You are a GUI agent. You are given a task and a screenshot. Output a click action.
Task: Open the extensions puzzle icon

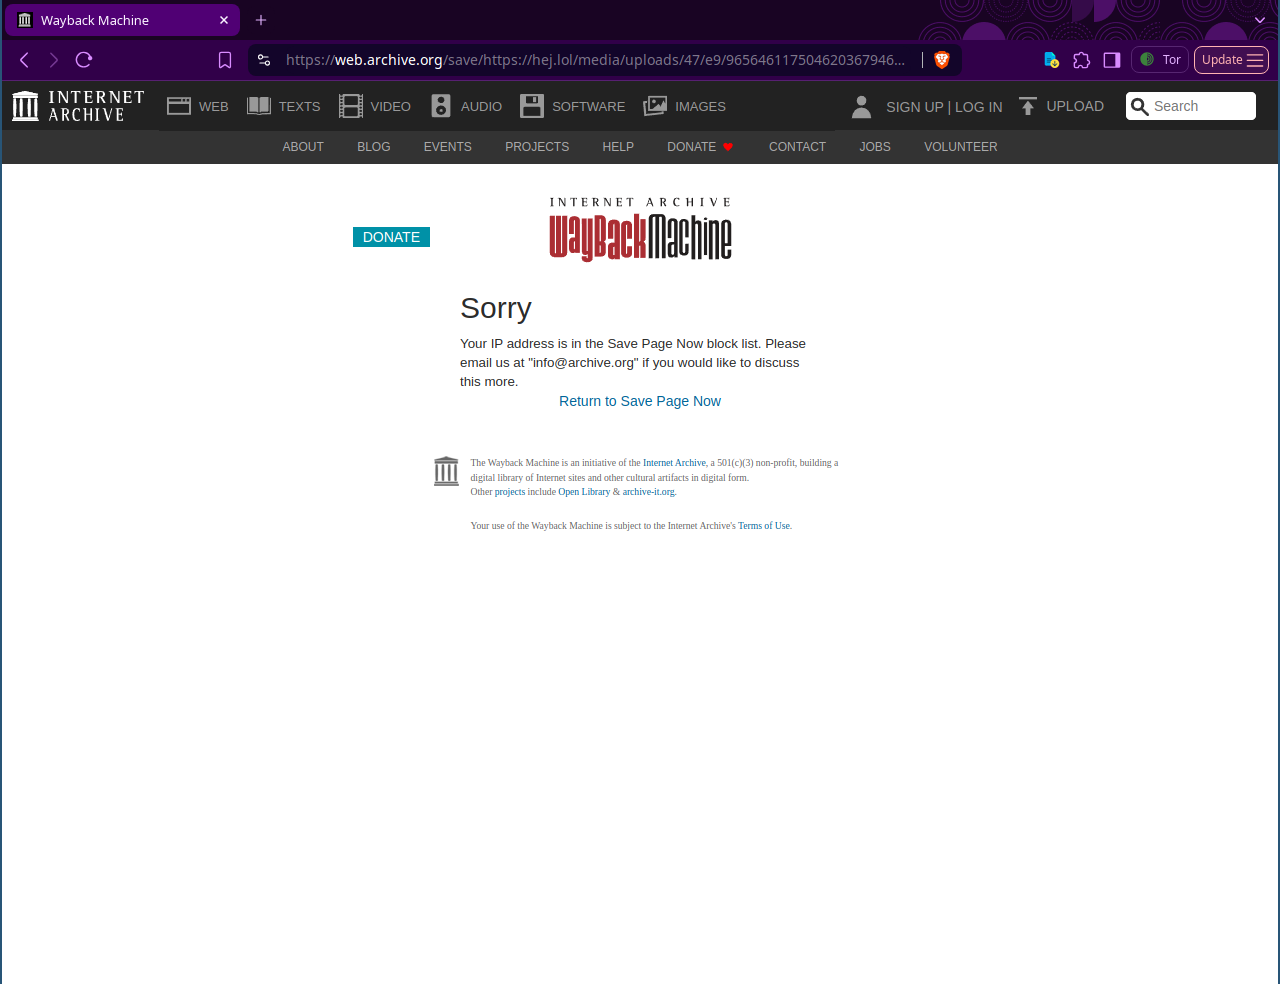pos(1081,60)
